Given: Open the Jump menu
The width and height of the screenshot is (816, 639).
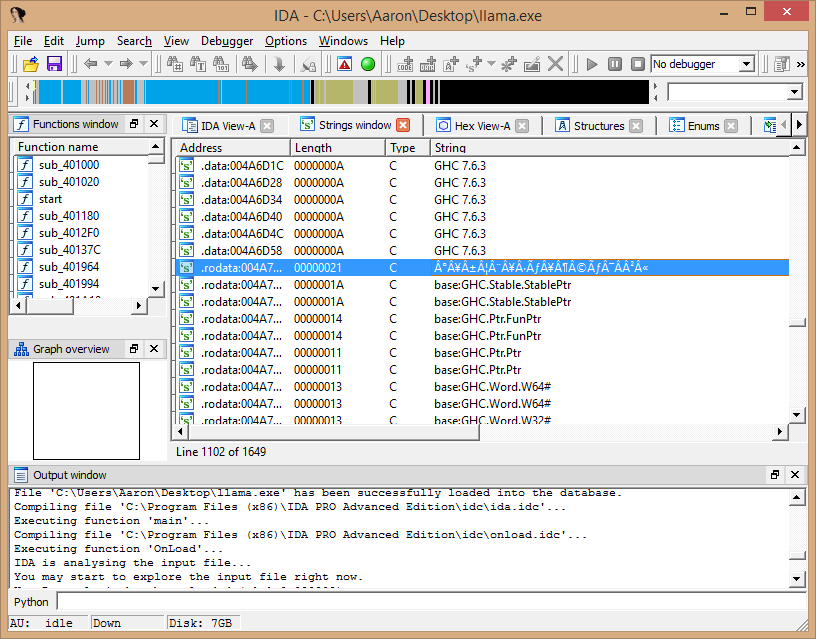Looking at the screenshot, I should coord(90,41).
